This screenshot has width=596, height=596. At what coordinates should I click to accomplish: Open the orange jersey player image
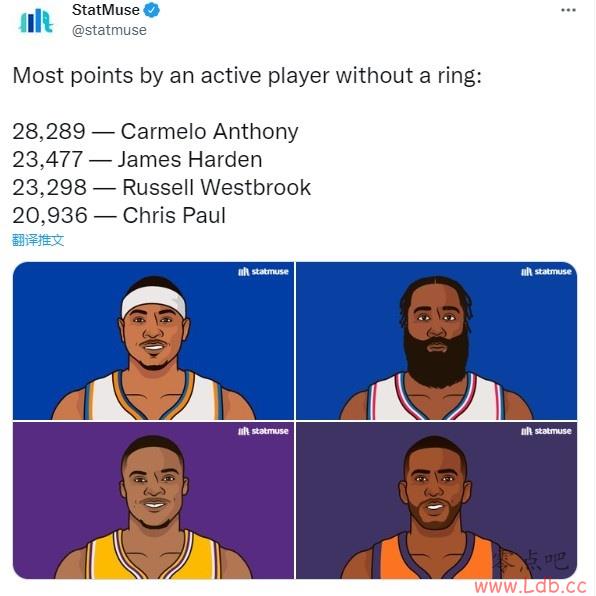(x=437, y=501)
